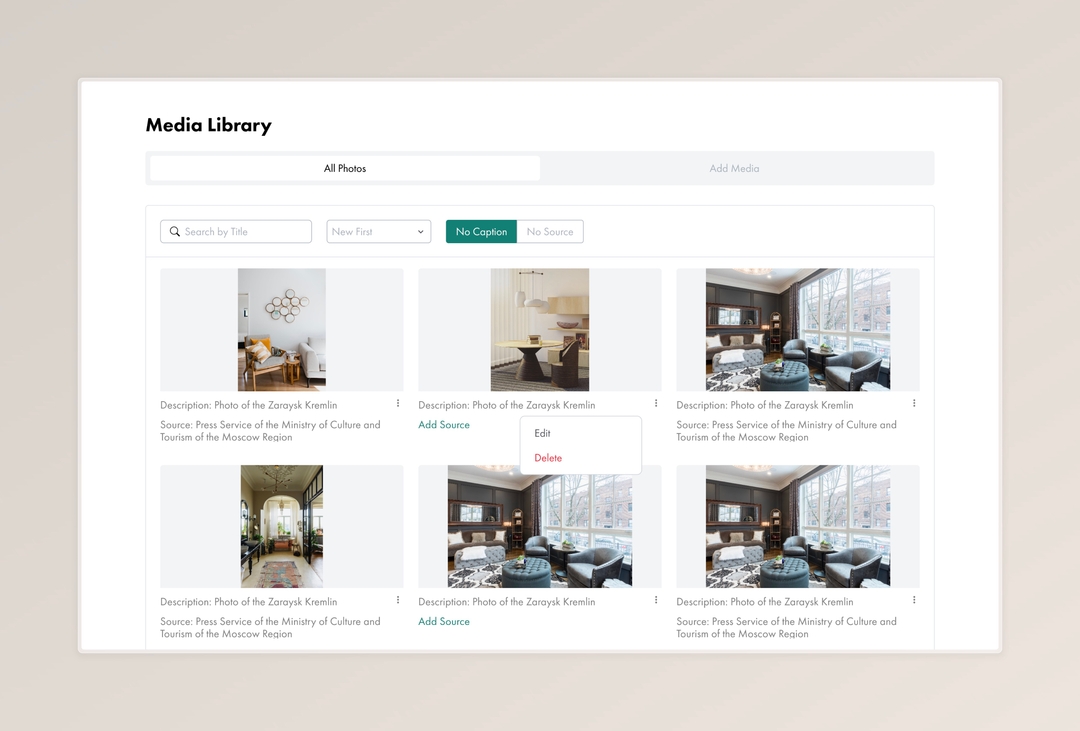Click the search magnifier icon
The image size is (1080, 731).
tap(175, 231)
